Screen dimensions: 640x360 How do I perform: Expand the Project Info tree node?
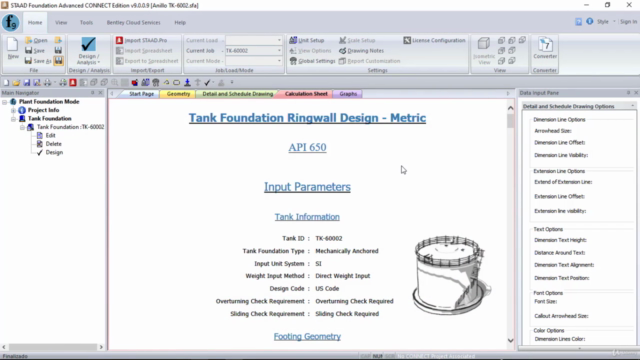13,110
